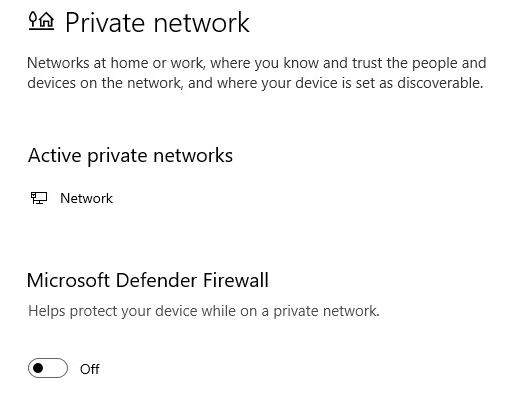Click the line starting Networks at home or work
This screenshot has width=507, height=412.
[x=257, y=63]
